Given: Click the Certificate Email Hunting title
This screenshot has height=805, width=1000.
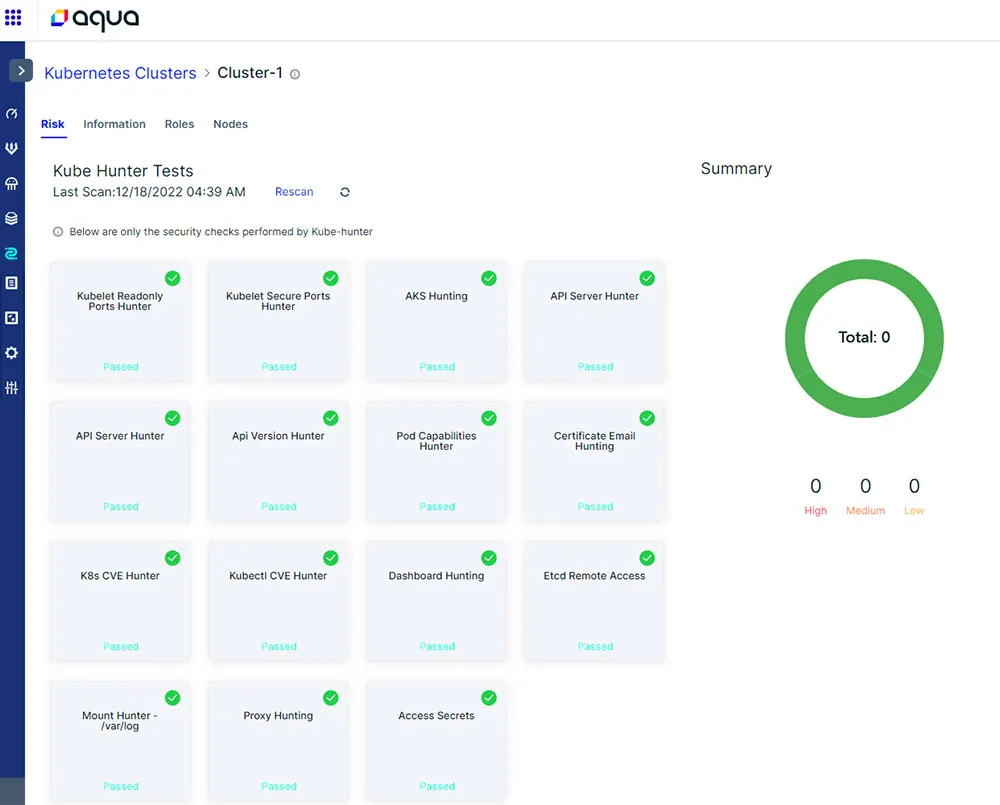Looking at the screenshot, I should tap(594, 441).
